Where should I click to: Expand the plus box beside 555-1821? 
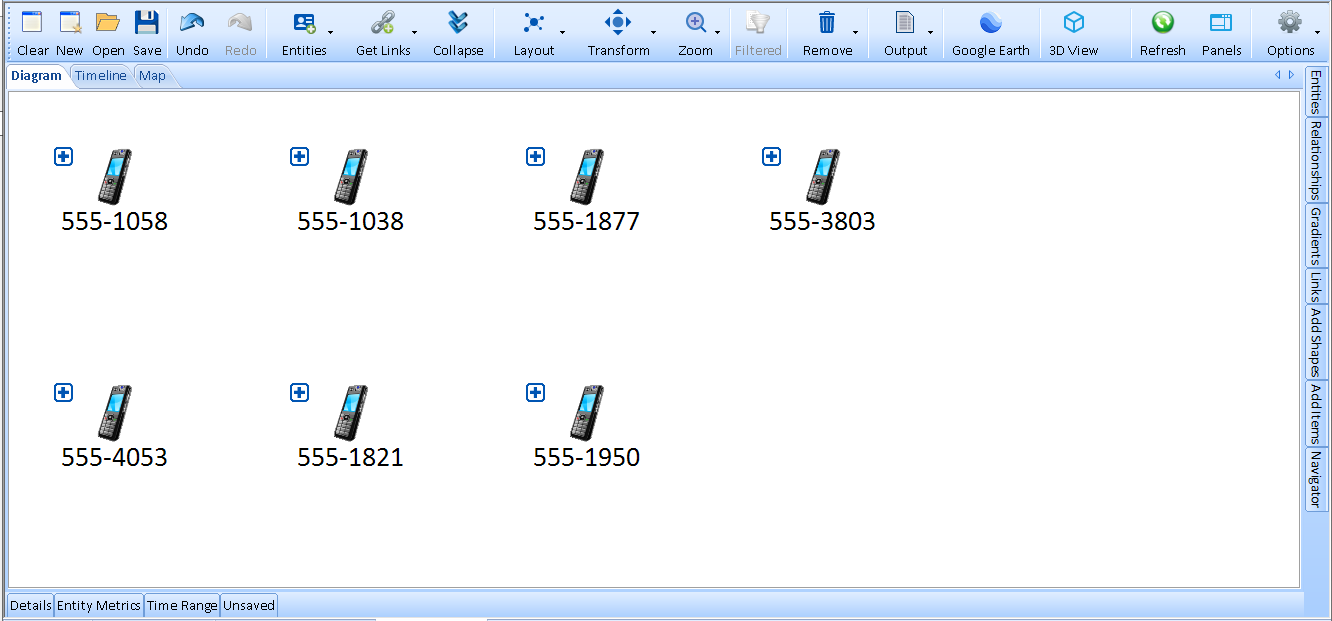click(x=299, y=392)
